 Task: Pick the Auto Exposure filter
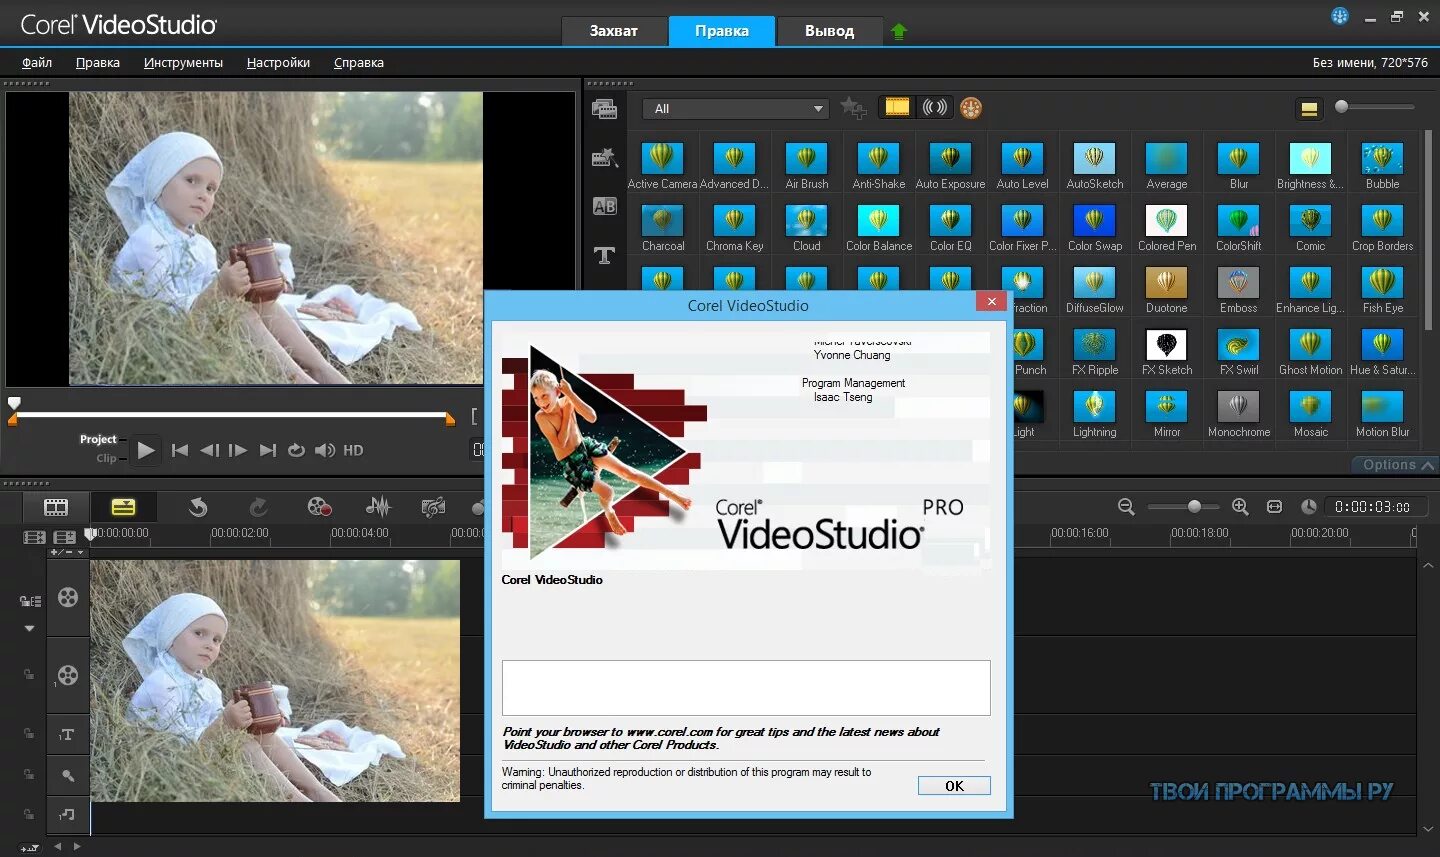tap(951, 166)
